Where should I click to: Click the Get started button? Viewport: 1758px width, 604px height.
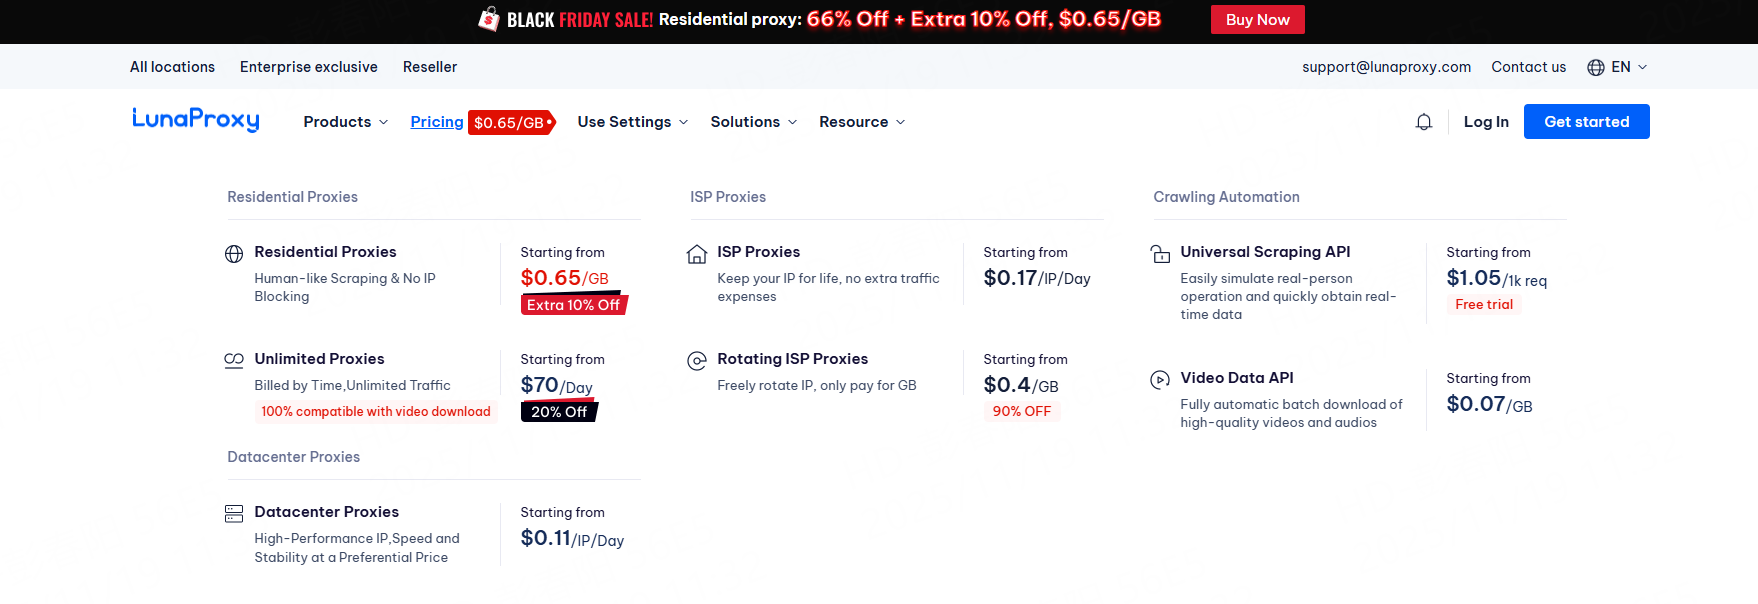pos(1586,122)
